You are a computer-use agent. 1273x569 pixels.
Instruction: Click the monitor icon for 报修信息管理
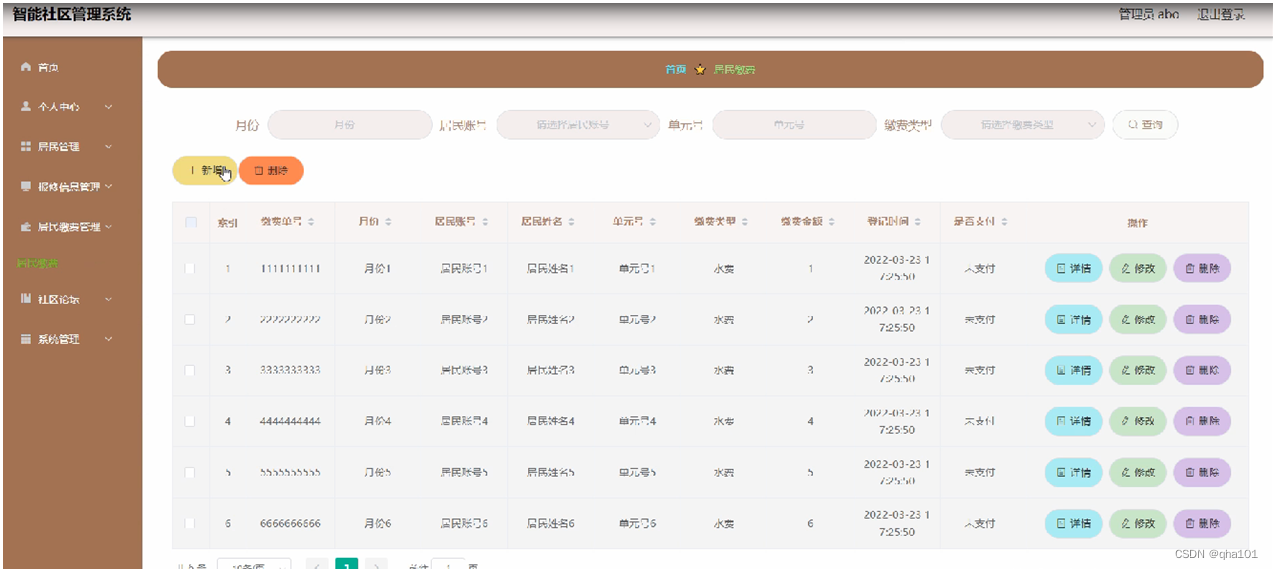tap(27, 186)
